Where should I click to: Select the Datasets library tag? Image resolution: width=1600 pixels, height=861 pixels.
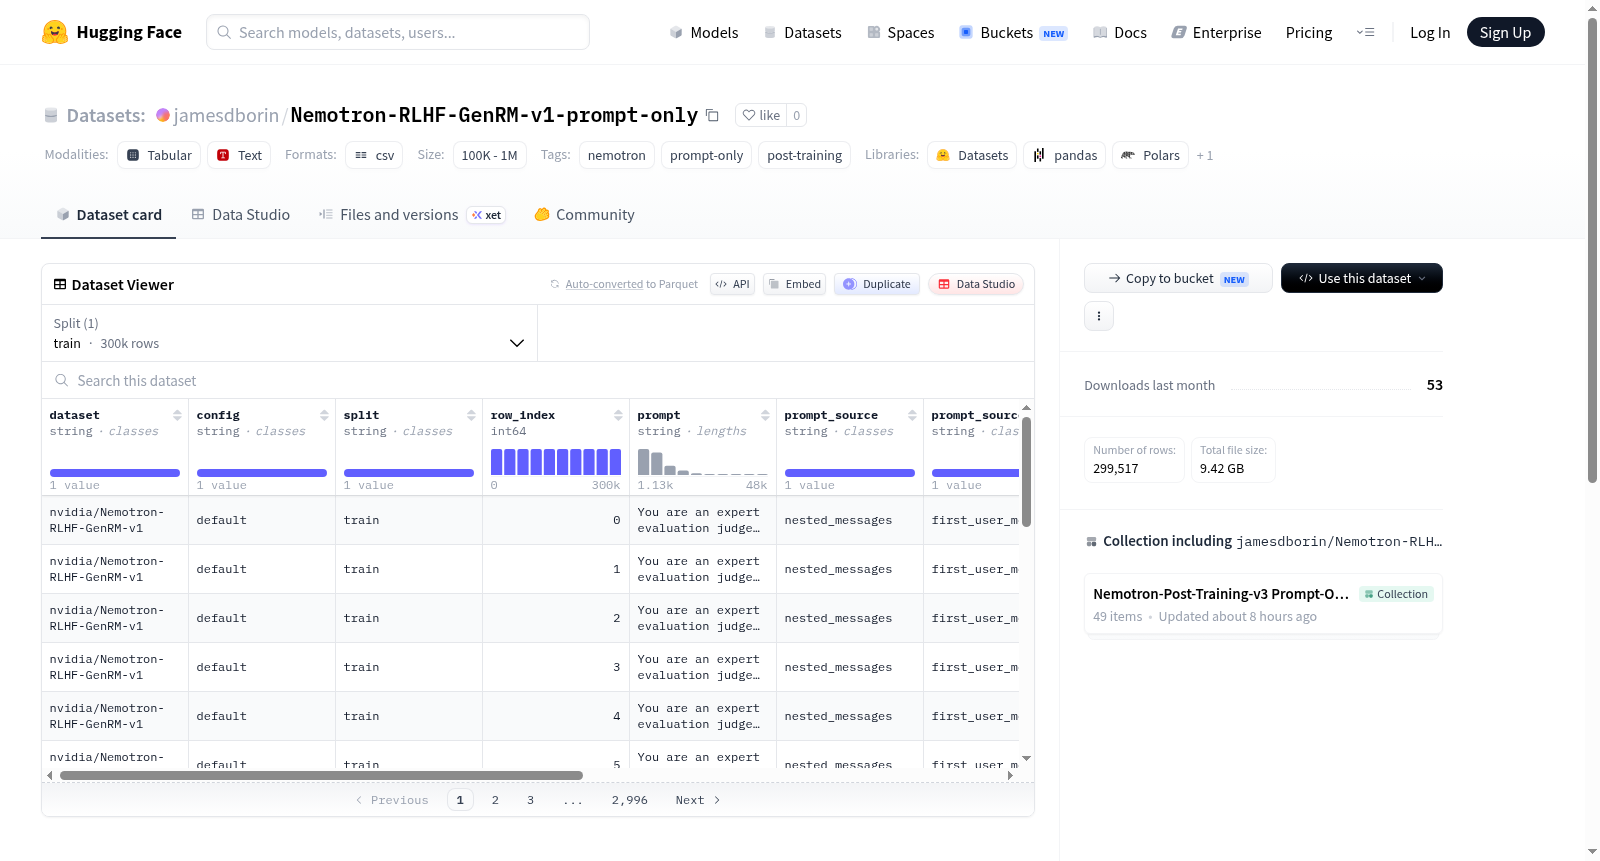(972, 155)
